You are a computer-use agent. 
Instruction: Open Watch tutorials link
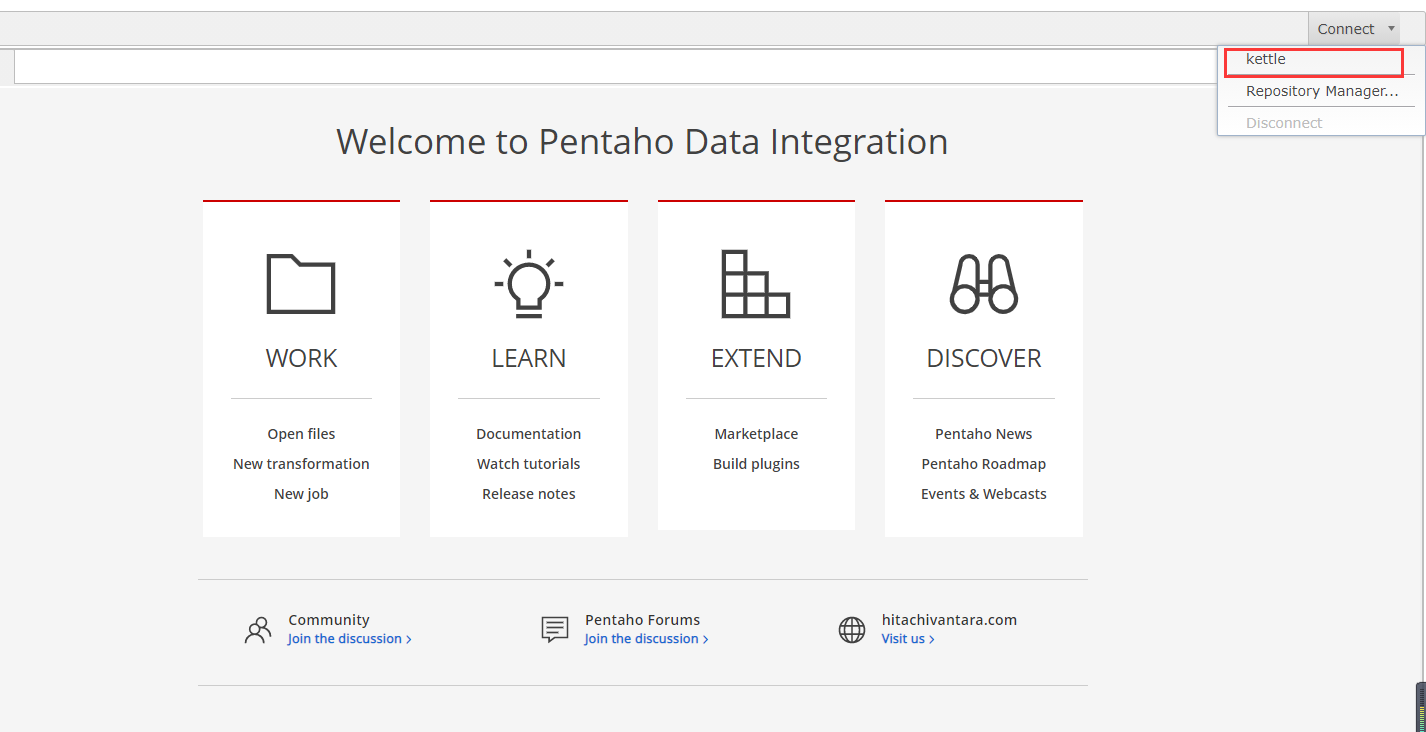pos(529,464)
